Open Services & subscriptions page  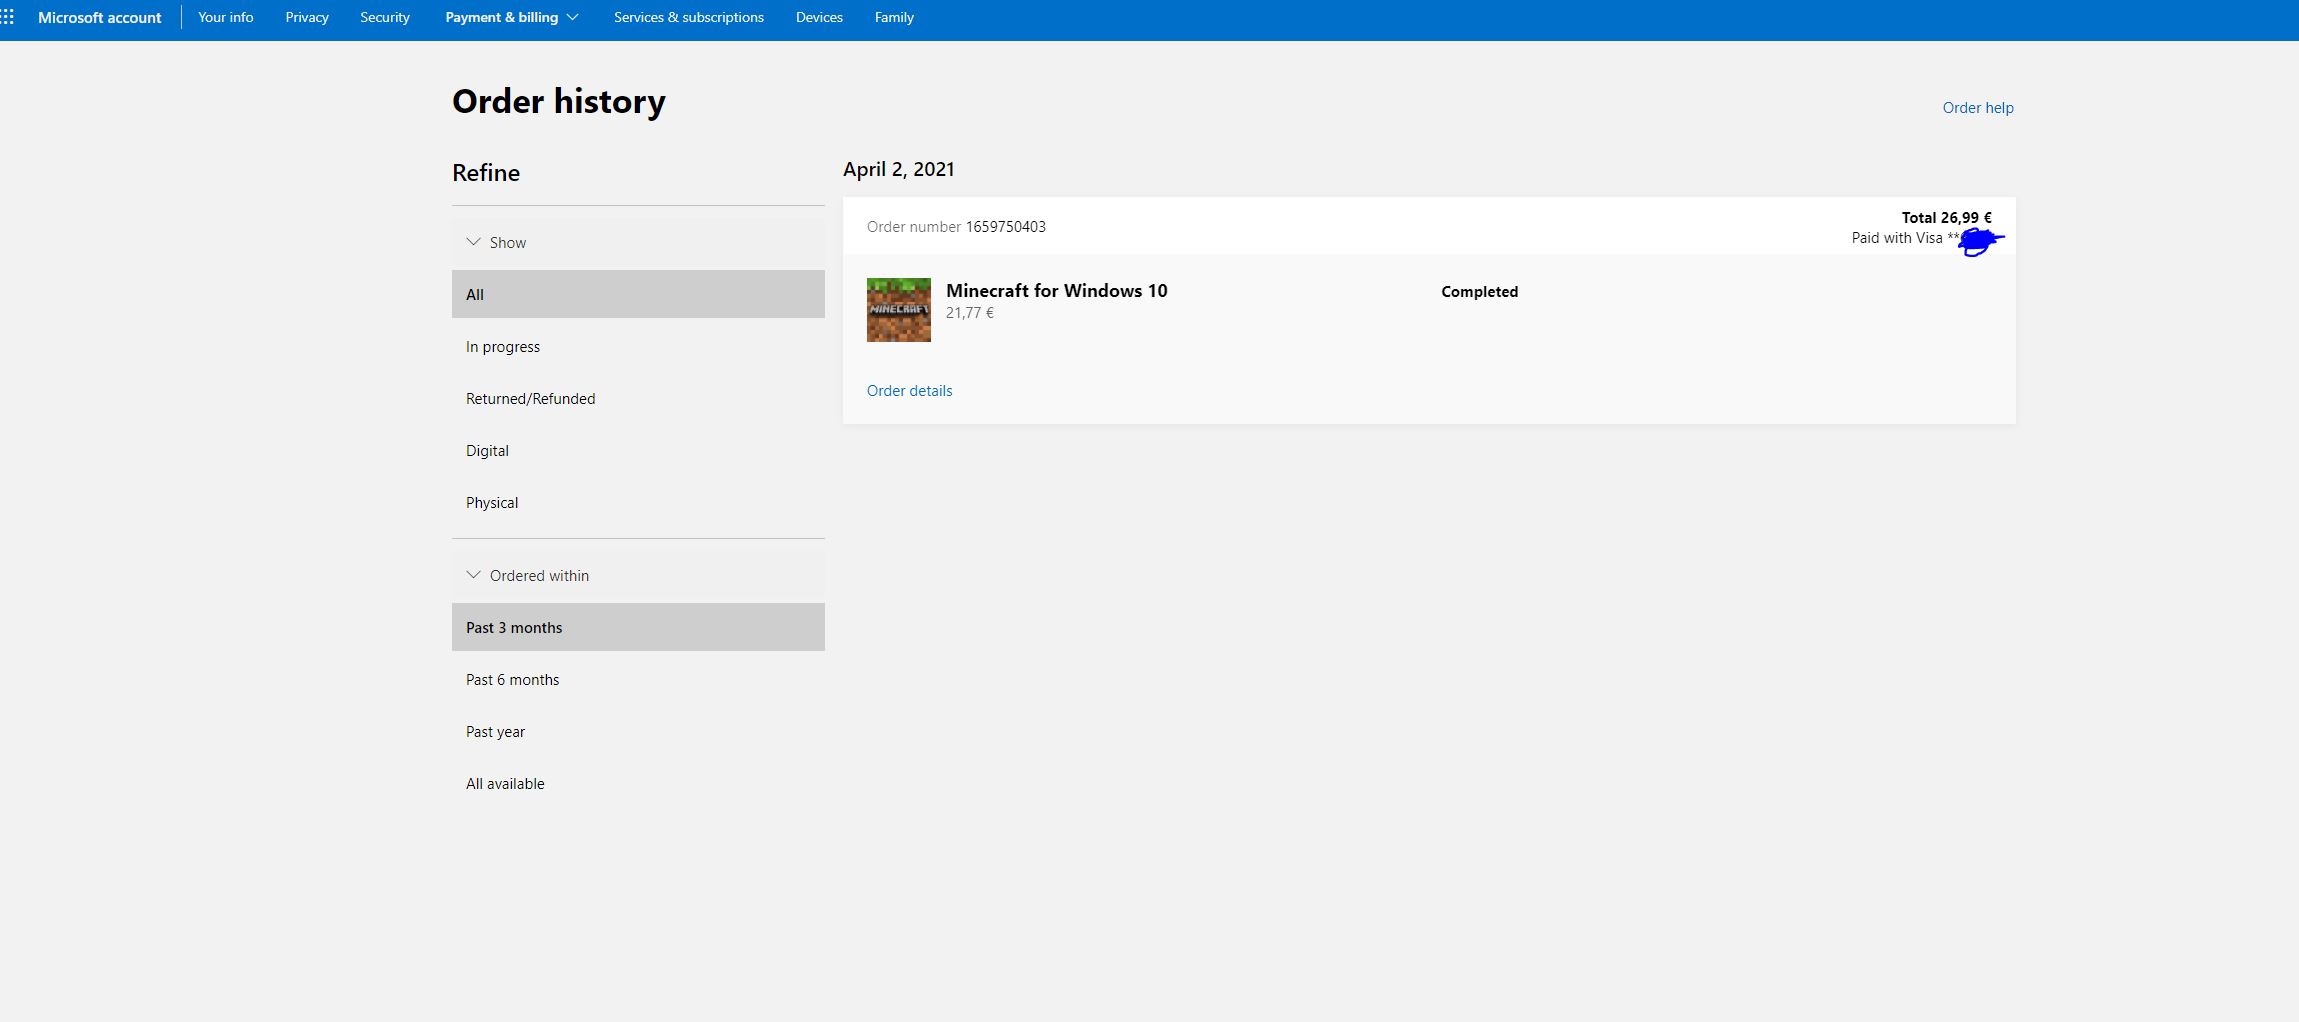click(689, 17)
